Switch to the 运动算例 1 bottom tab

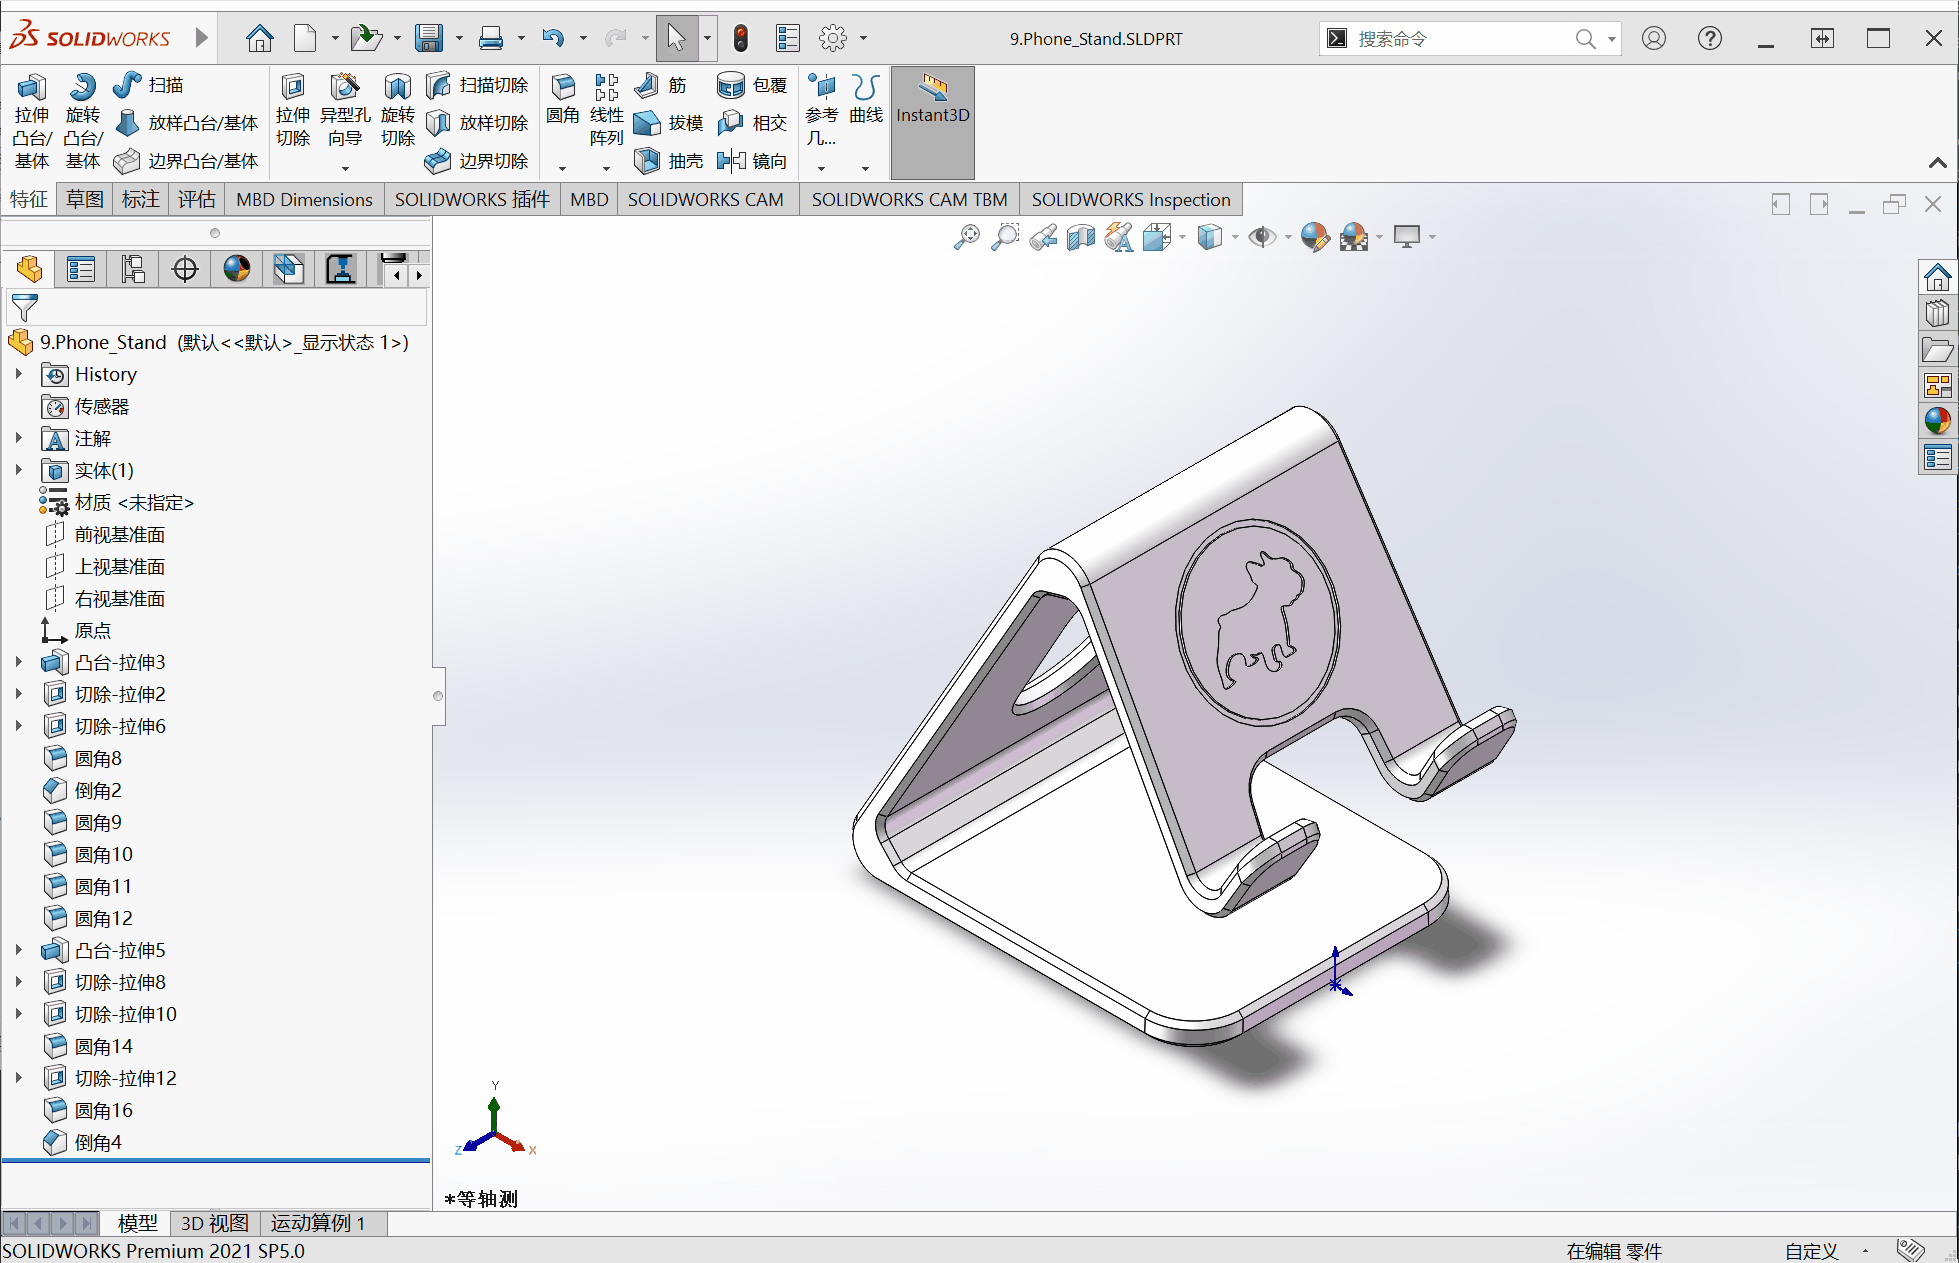pyautogui.click(x=318, y=1223)
